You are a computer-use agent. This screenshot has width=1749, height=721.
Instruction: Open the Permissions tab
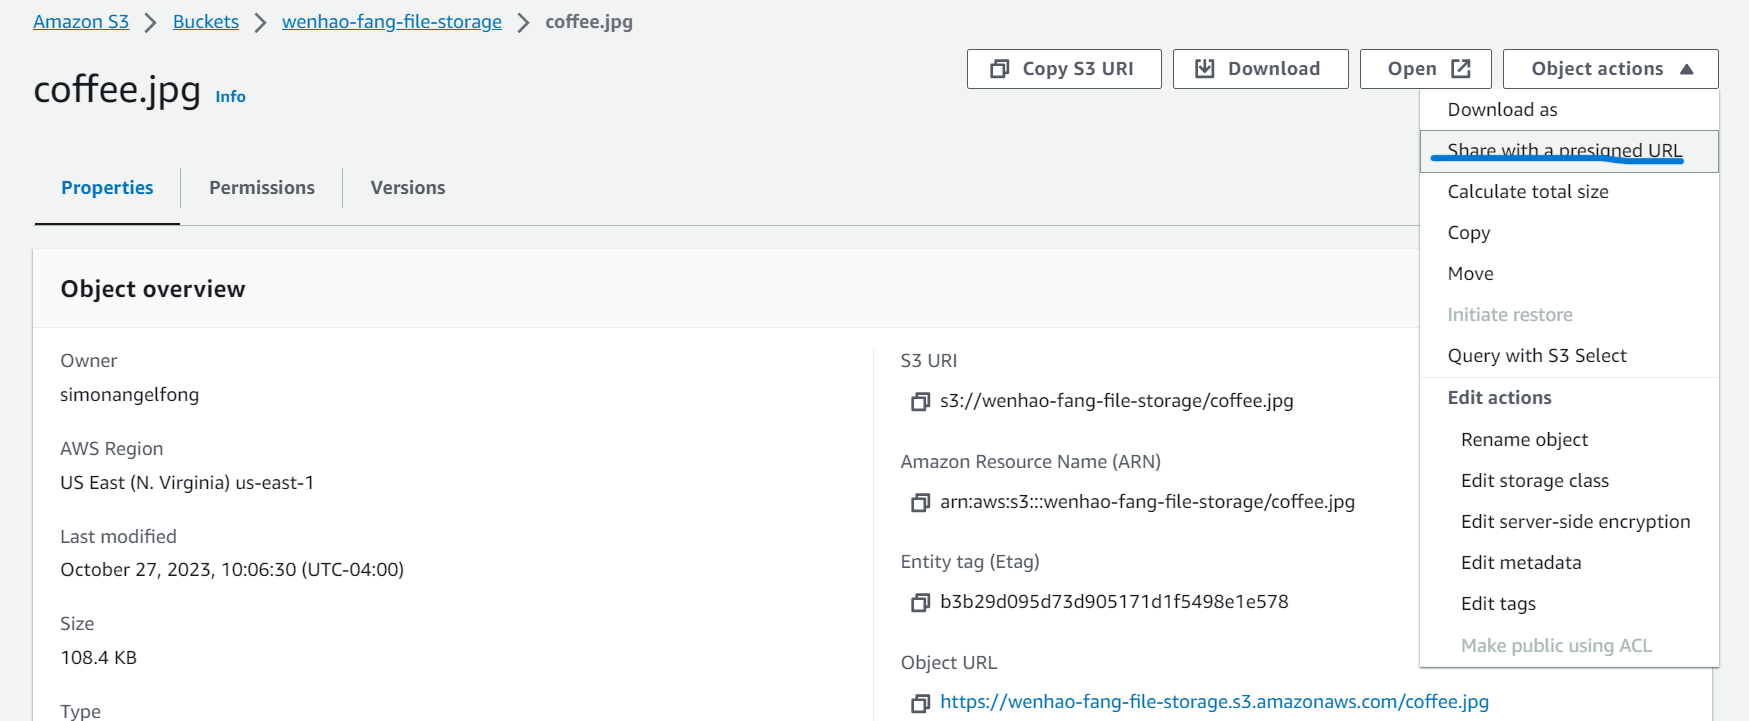pyautogui.click(x=262, y=188)
